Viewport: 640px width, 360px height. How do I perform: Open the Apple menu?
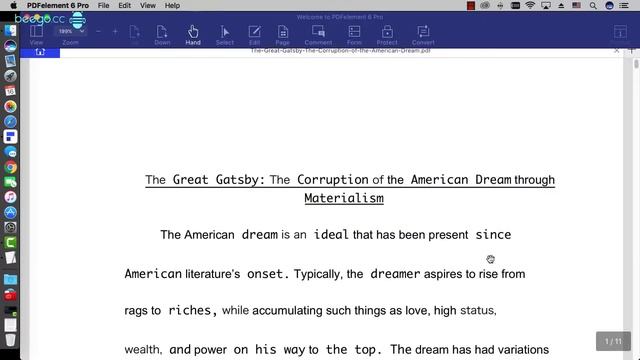[13, 5]
